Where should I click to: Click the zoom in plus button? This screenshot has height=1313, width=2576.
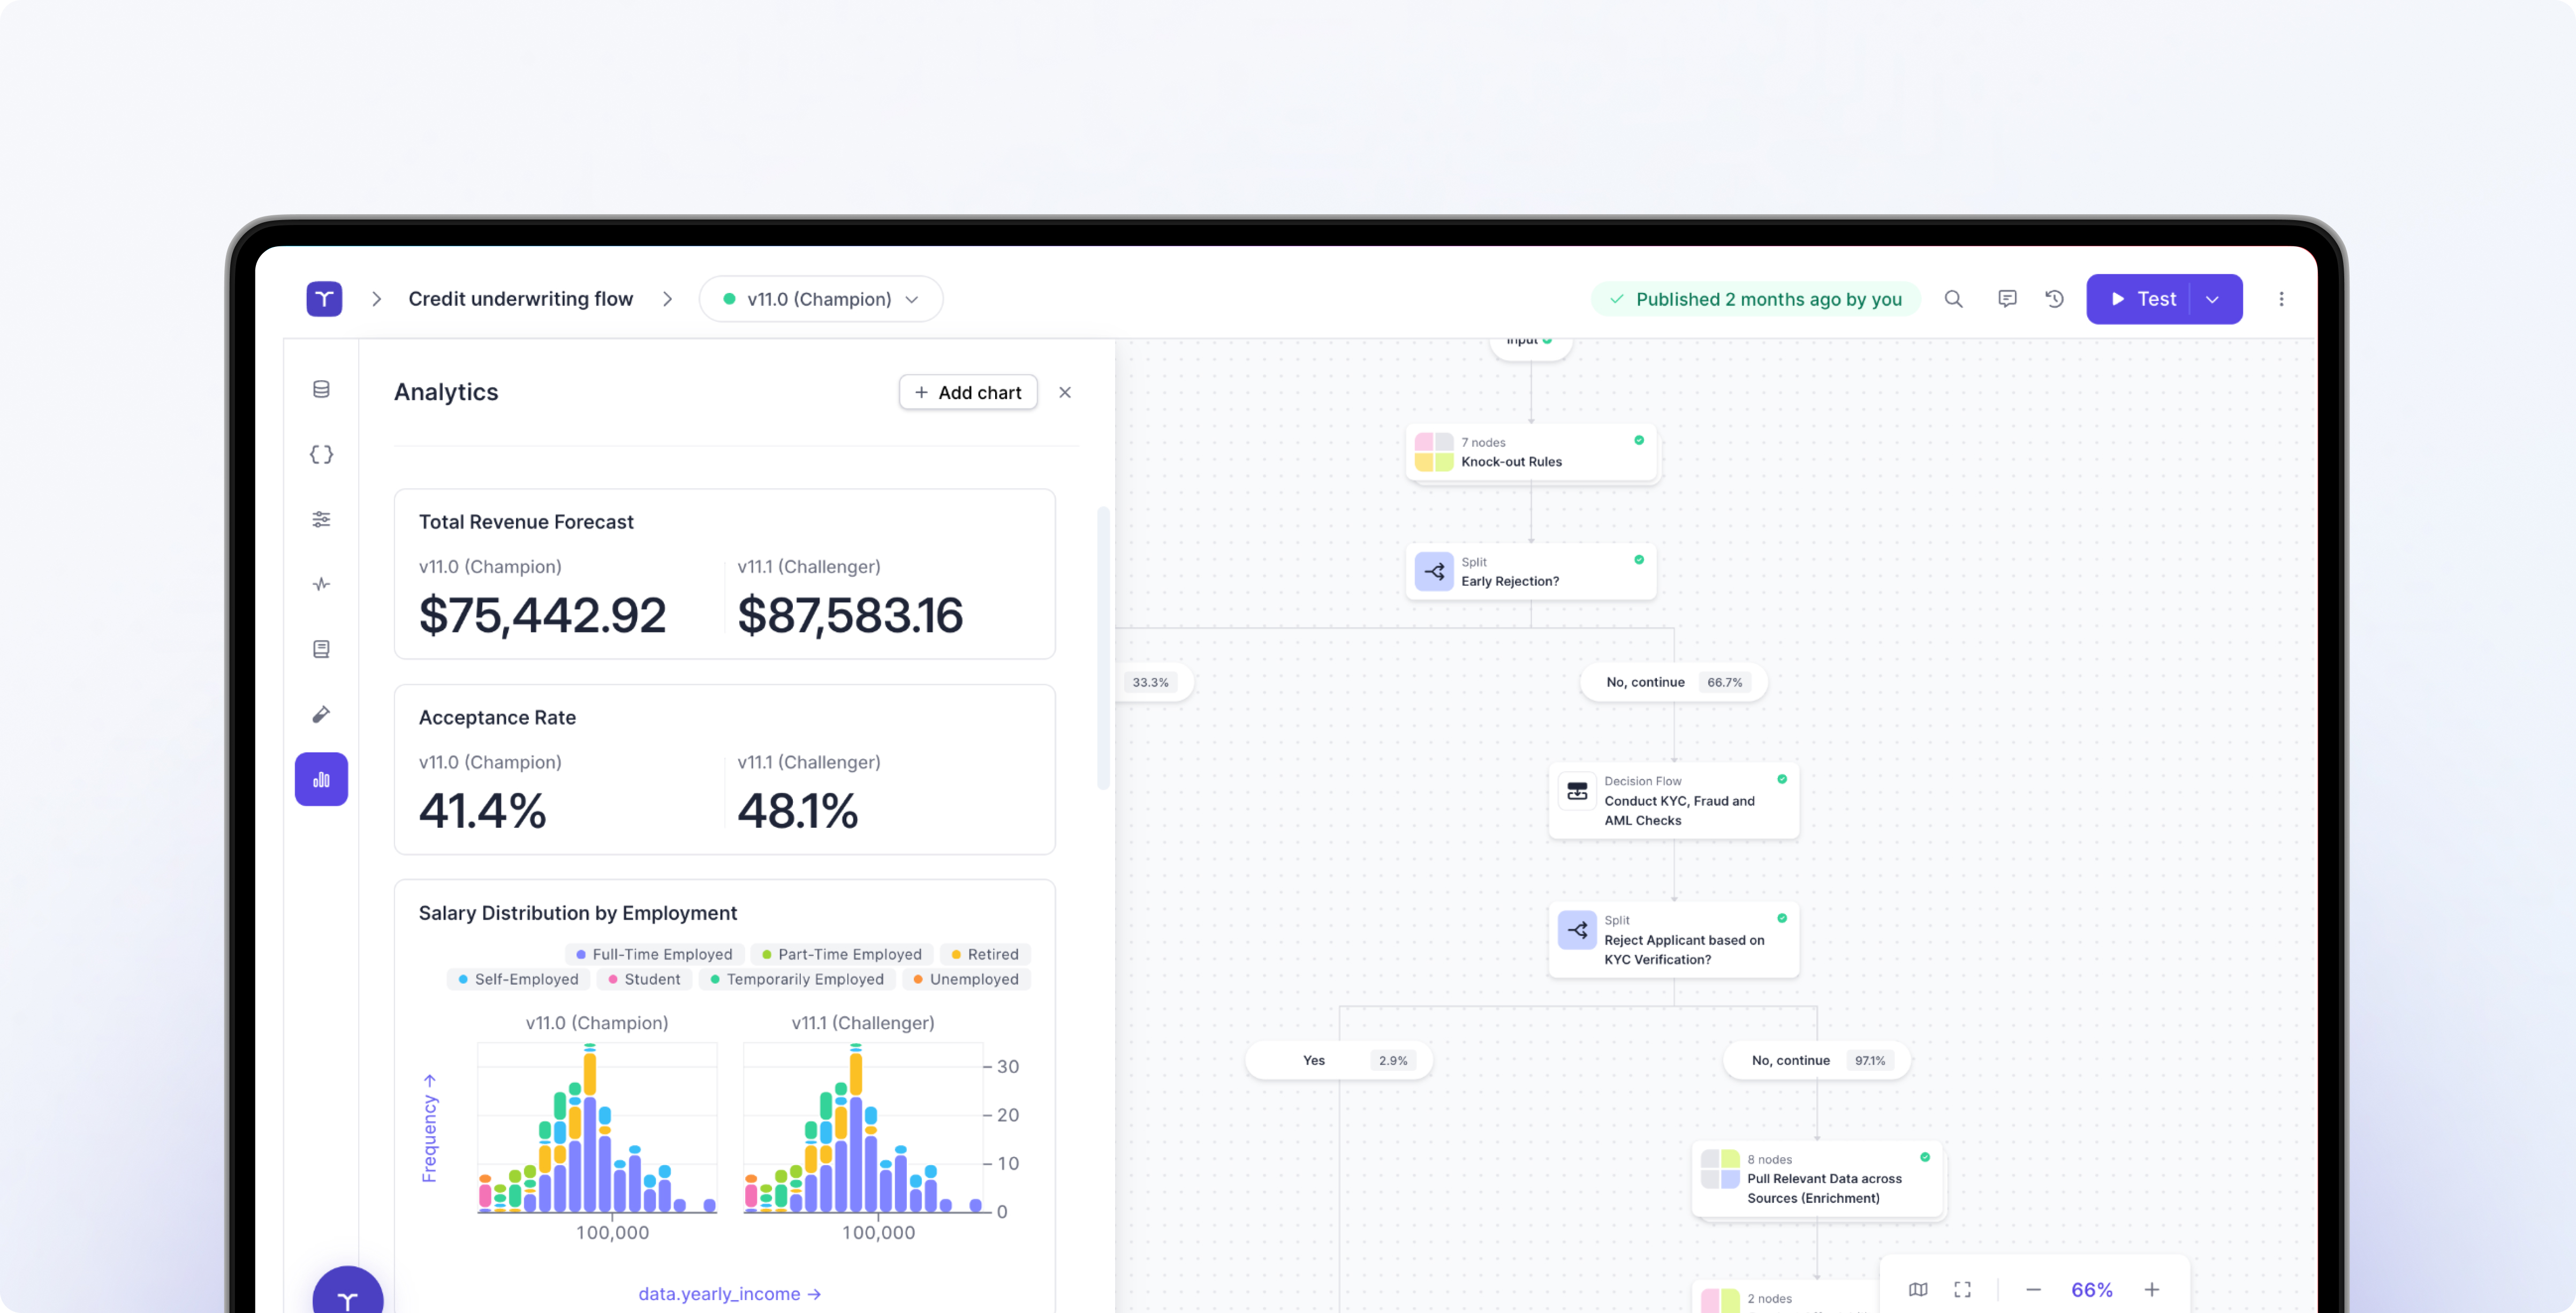(2151, 1289)
